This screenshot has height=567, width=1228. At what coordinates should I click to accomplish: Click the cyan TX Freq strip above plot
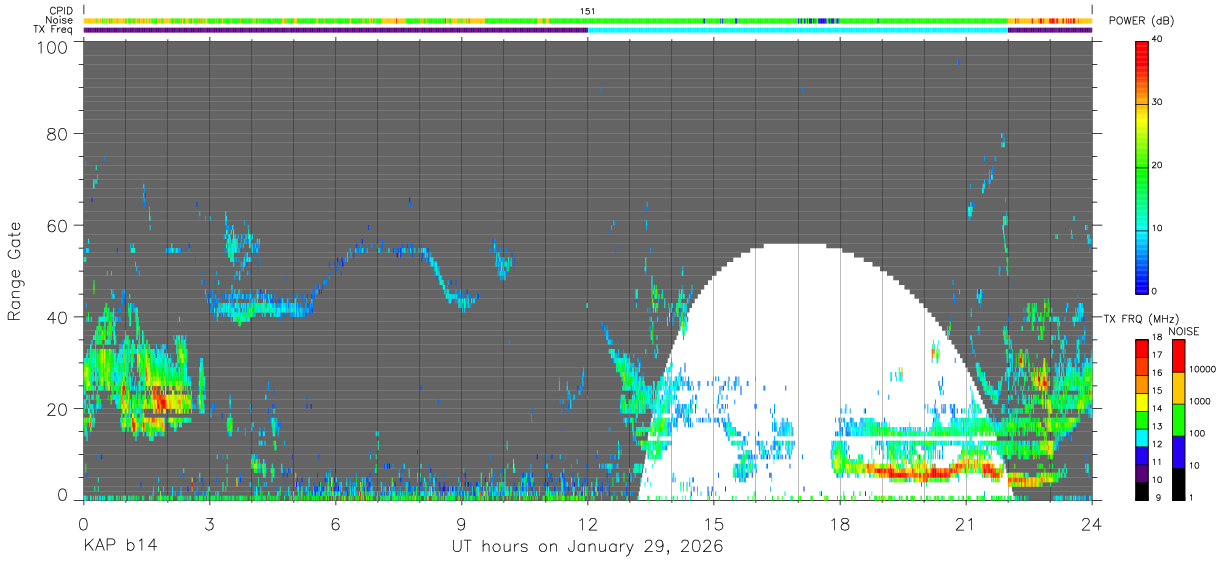coord(797,30)
